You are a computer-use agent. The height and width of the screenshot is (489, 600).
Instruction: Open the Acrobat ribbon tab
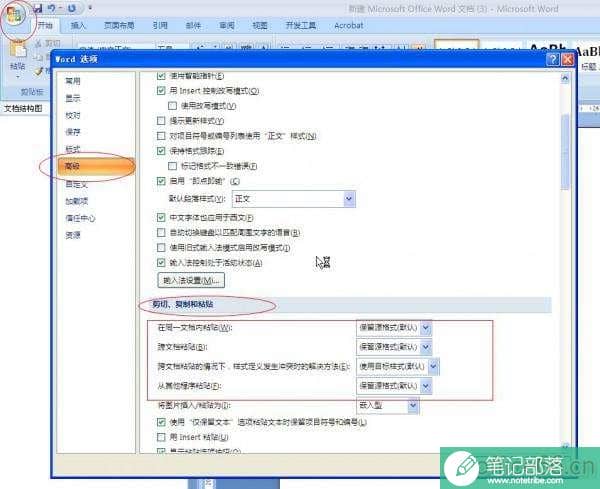[349, 26]
